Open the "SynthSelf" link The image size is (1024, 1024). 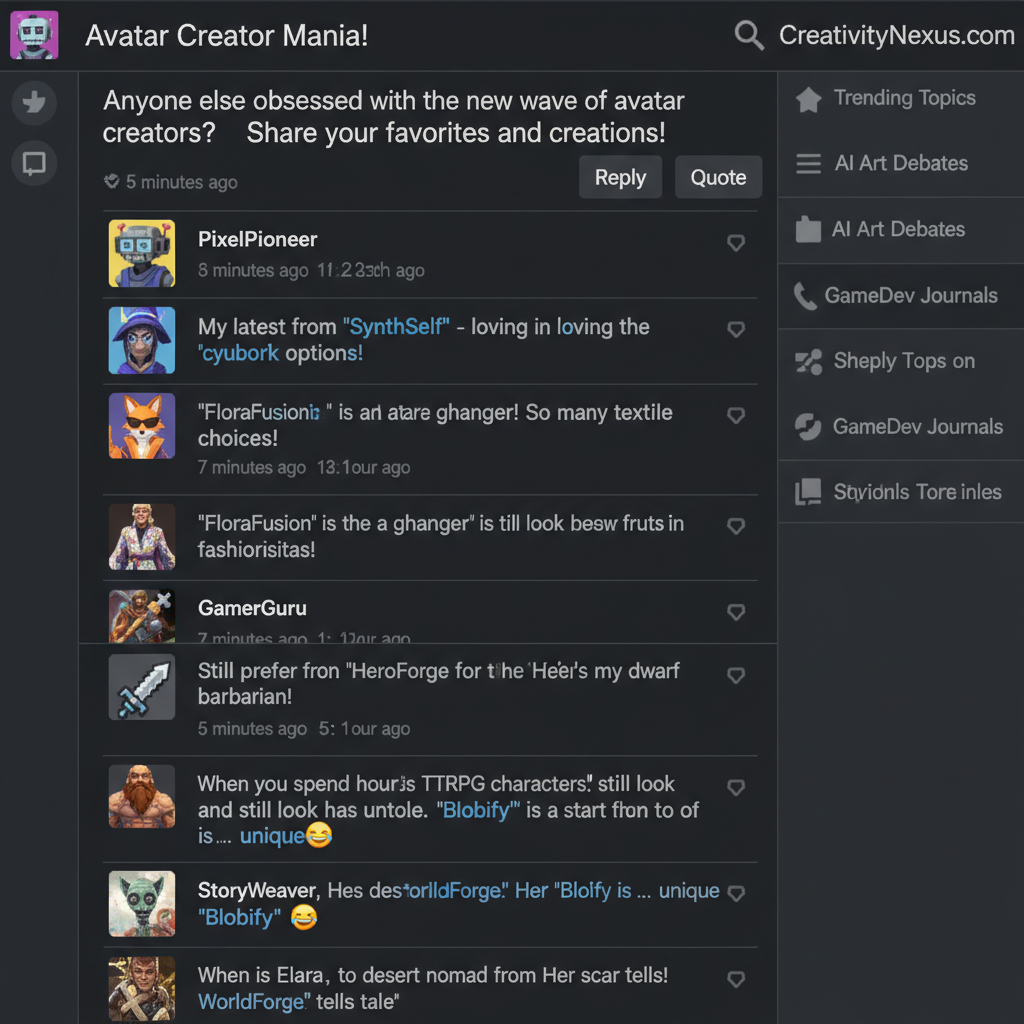coord(396,327)
